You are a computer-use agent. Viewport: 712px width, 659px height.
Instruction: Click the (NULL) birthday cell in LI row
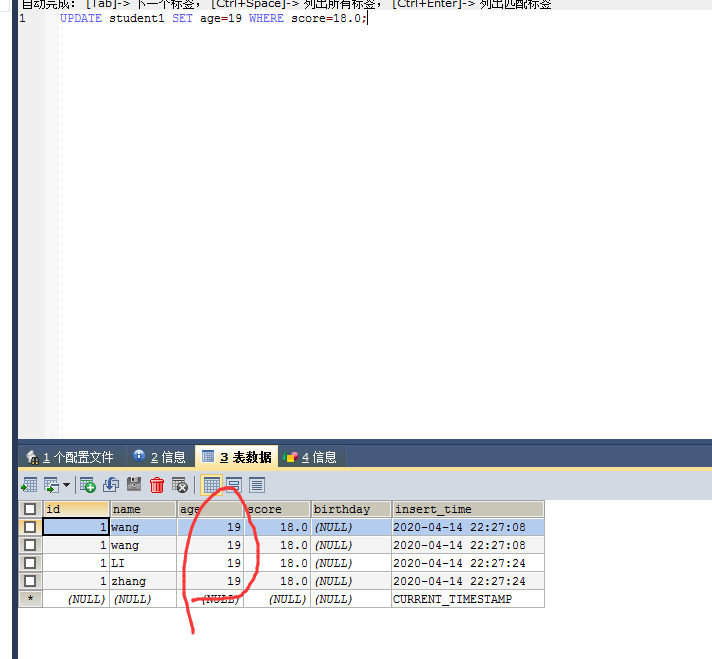coord(351,563)
